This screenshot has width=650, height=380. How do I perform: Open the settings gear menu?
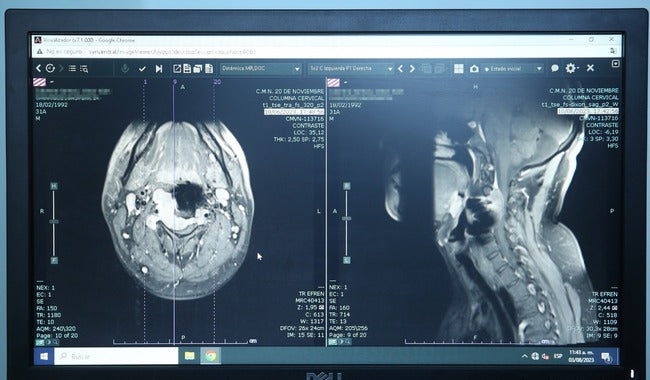571,68
